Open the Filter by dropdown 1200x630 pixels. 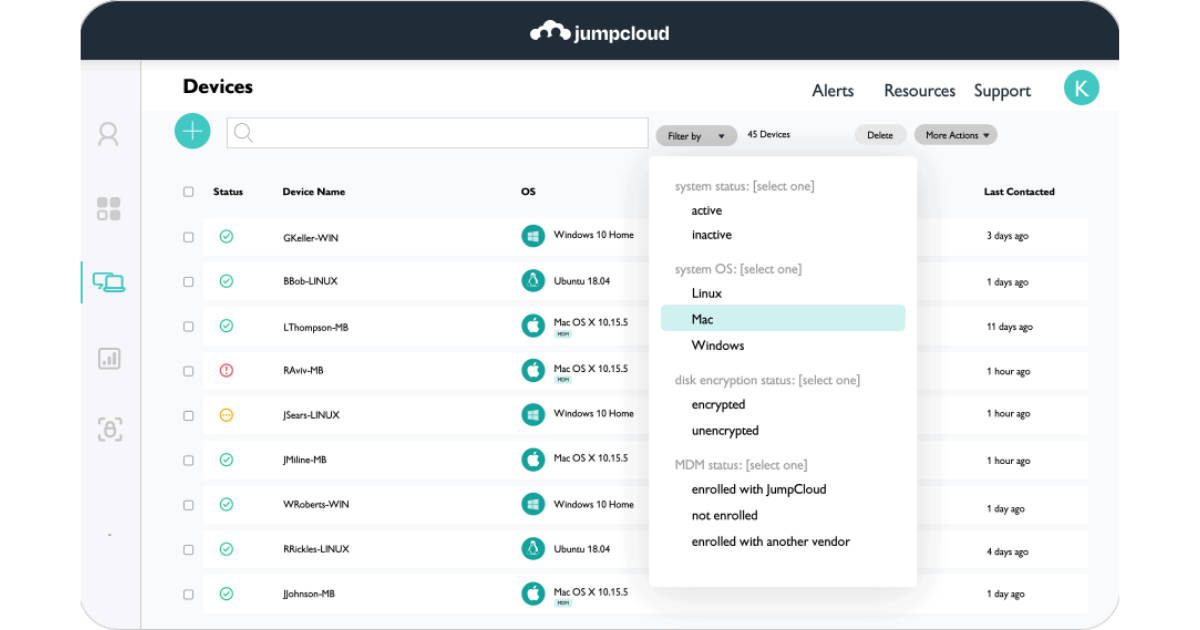click(696, 135)
